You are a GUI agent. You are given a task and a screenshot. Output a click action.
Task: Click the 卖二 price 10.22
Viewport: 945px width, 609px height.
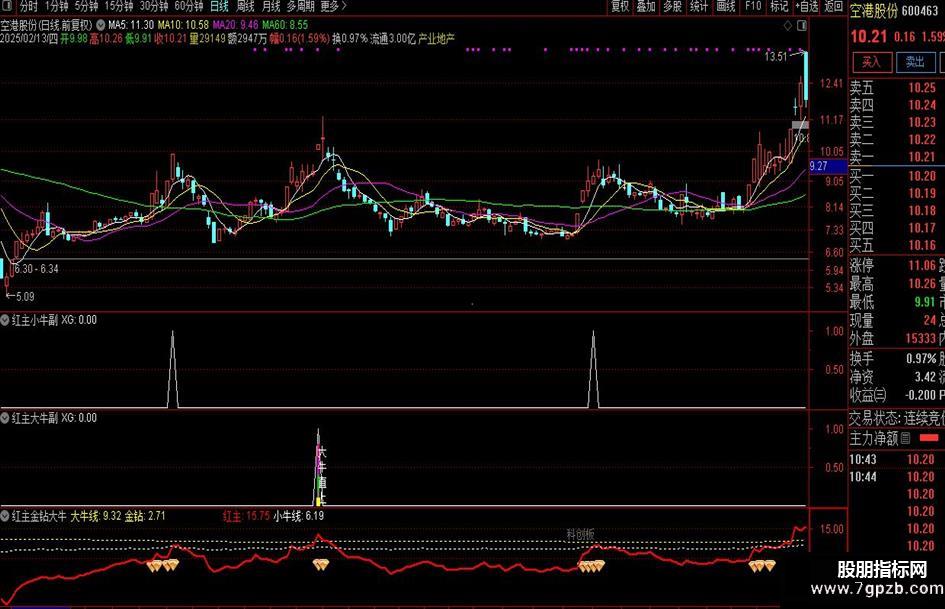click(x=922, y=140)
